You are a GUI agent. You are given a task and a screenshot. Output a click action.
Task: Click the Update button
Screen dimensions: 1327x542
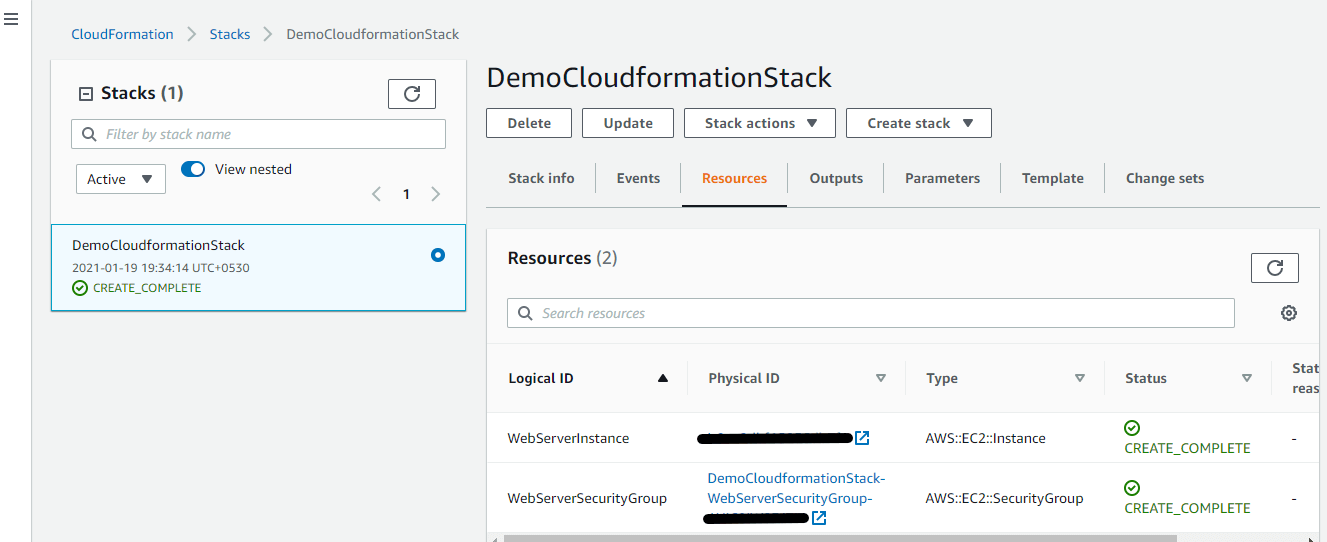628,123
